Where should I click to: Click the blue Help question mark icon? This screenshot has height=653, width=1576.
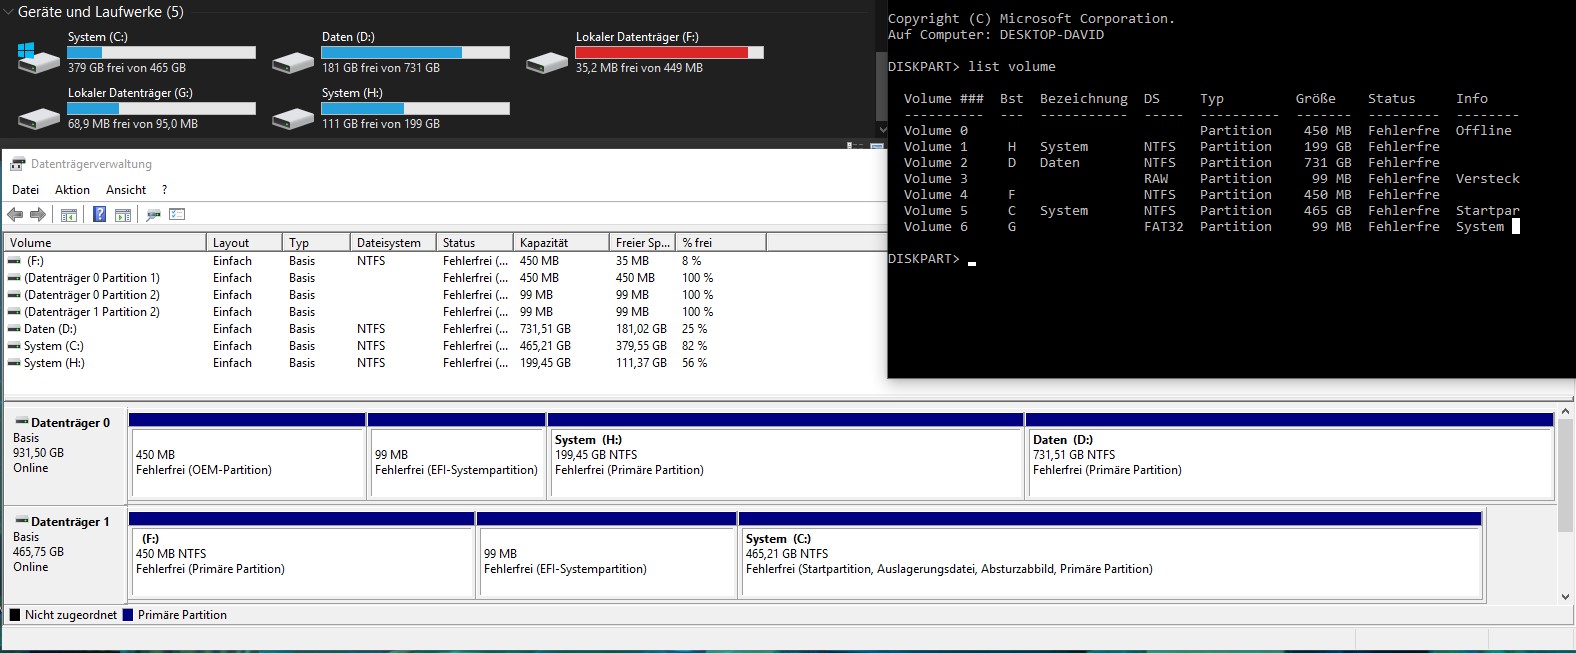point(99,214)
